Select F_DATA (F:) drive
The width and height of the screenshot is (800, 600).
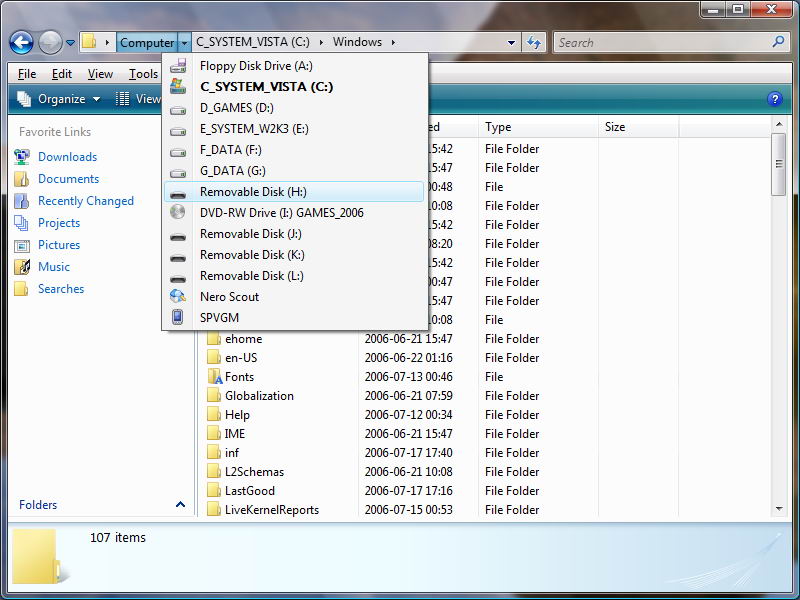pyautogui.click(x=294, y=149)
